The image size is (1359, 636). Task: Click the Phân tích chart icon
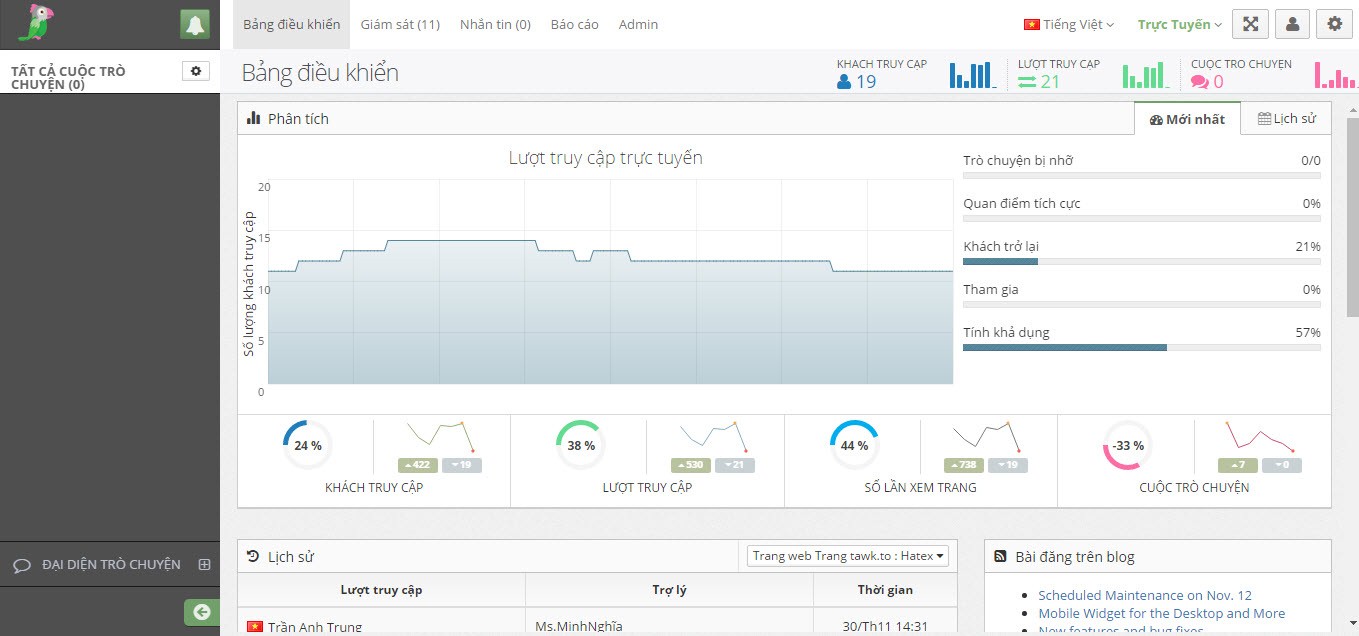point(253,118)
